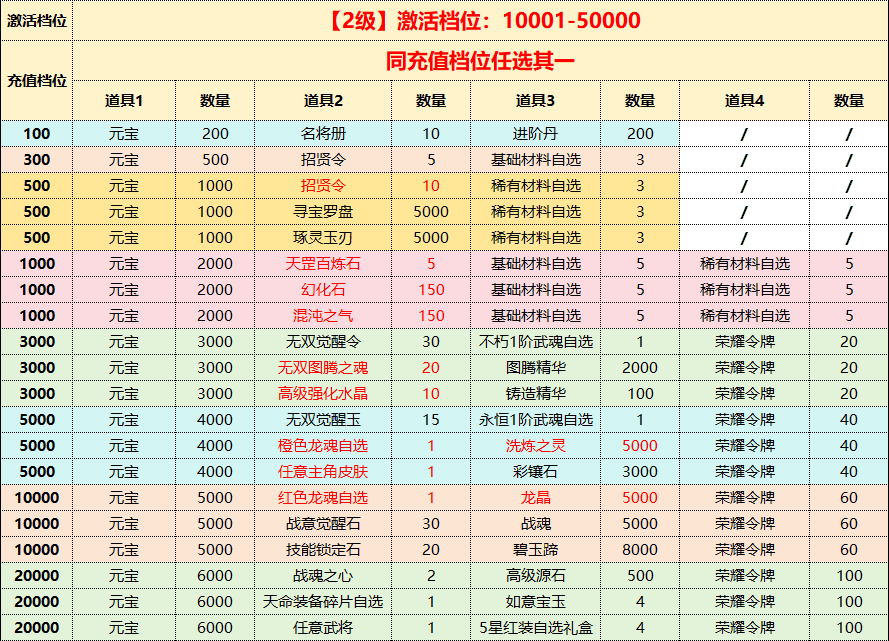Click the 基础材料自选 cell in the 混沌之气 row

pyautogui.click(x=535, y=316)
